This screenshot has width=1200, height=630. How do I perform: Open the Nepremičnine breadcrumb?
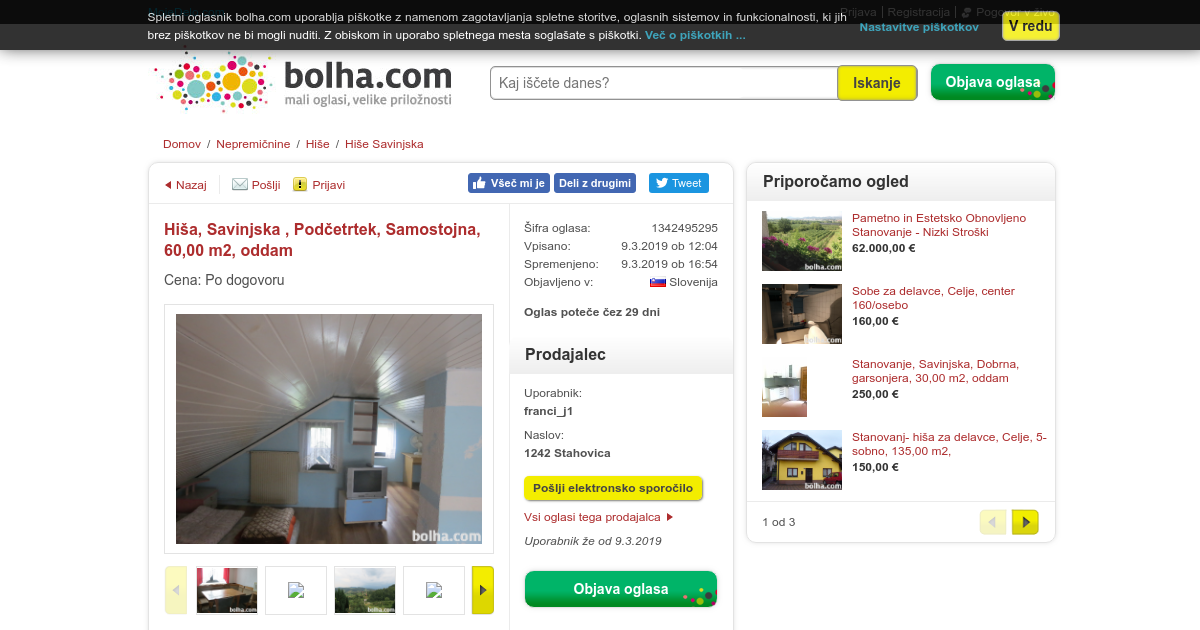click(x=254, y=144)
